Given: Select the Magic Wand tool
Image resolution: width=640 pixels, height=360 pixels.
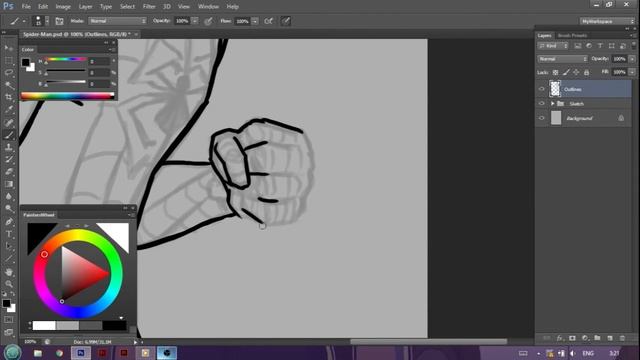Looking at the screenshot, I should point(9,85).
